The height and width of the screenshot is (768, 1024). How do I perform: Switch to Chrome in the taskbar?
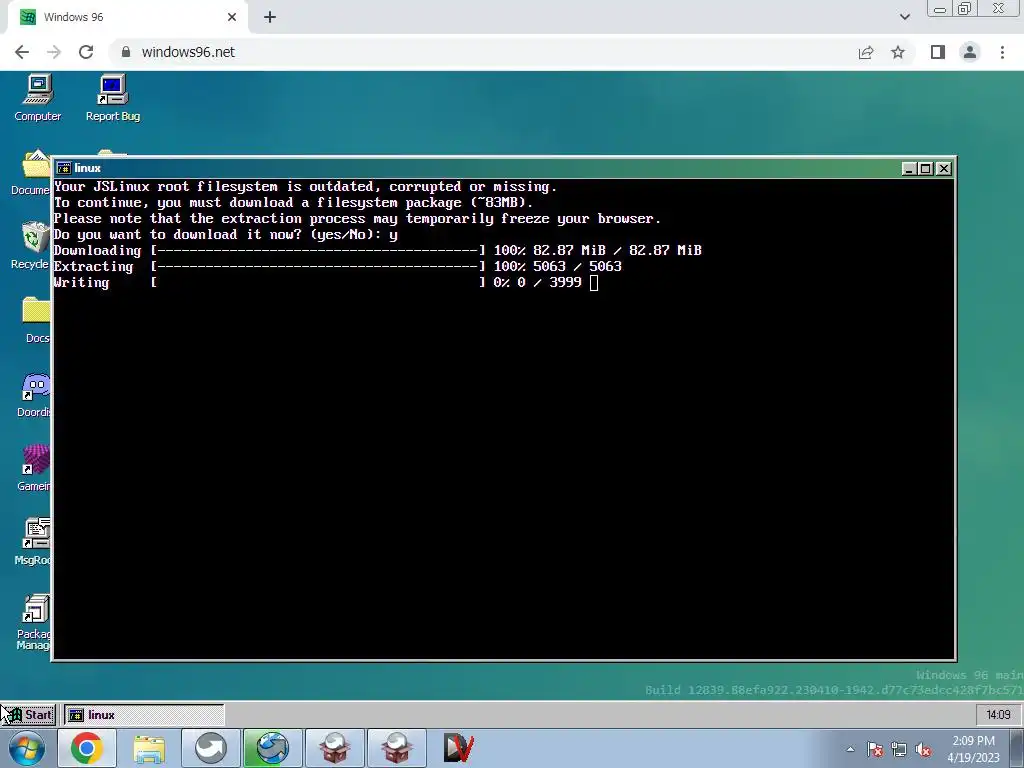click(86, 748)
